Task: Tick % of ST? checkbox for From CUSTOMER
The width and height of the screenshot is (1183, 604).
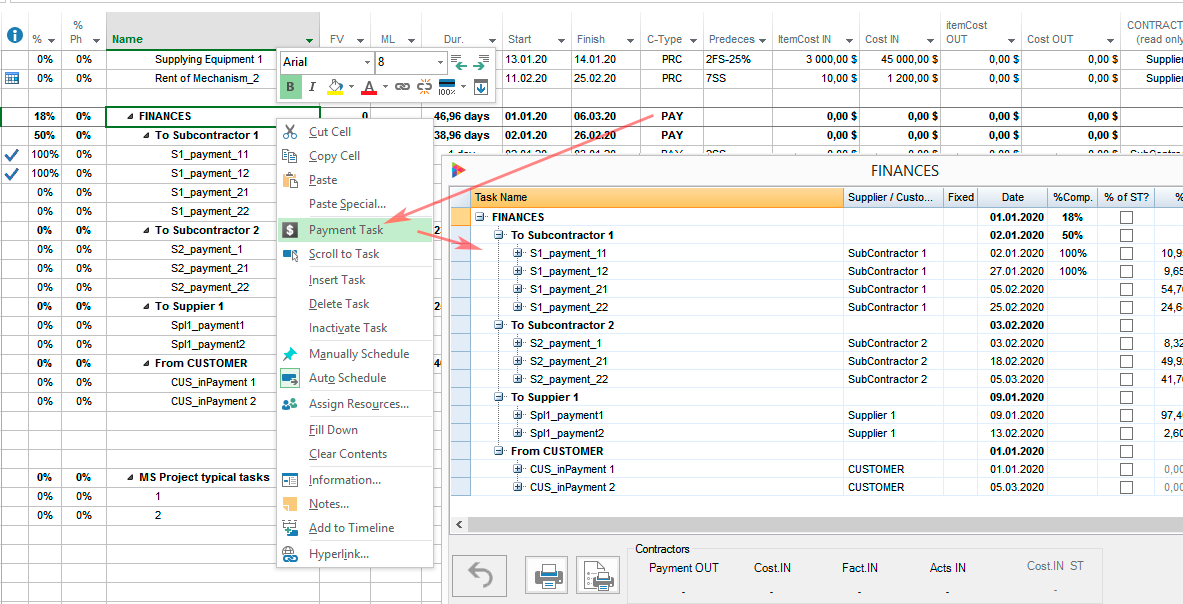Action: click(1126, 452)
